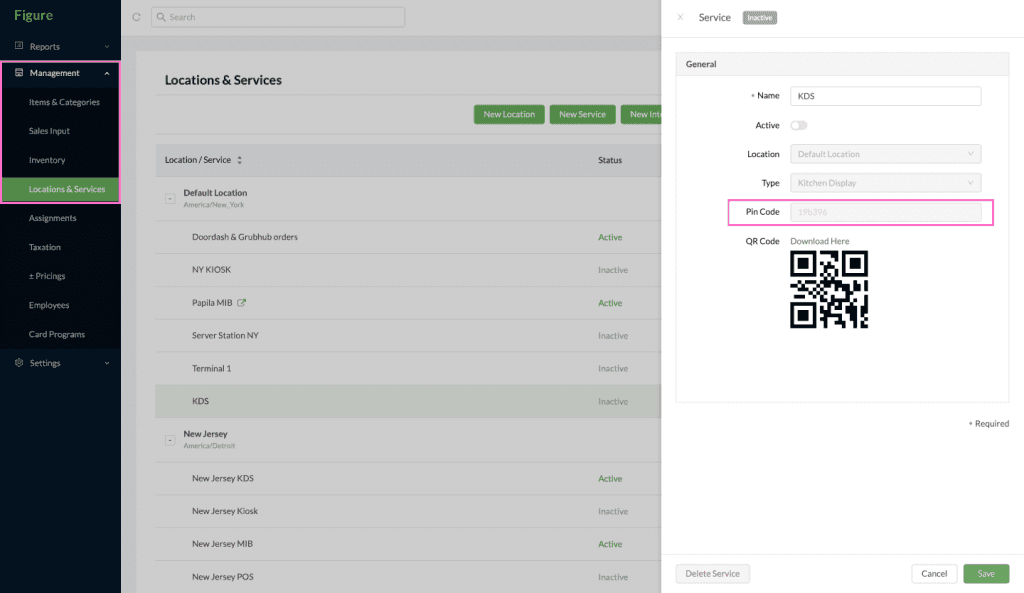Open Items & Categories menu item
The width and height of the screenshot is (1024, 593).
[64, 102]
